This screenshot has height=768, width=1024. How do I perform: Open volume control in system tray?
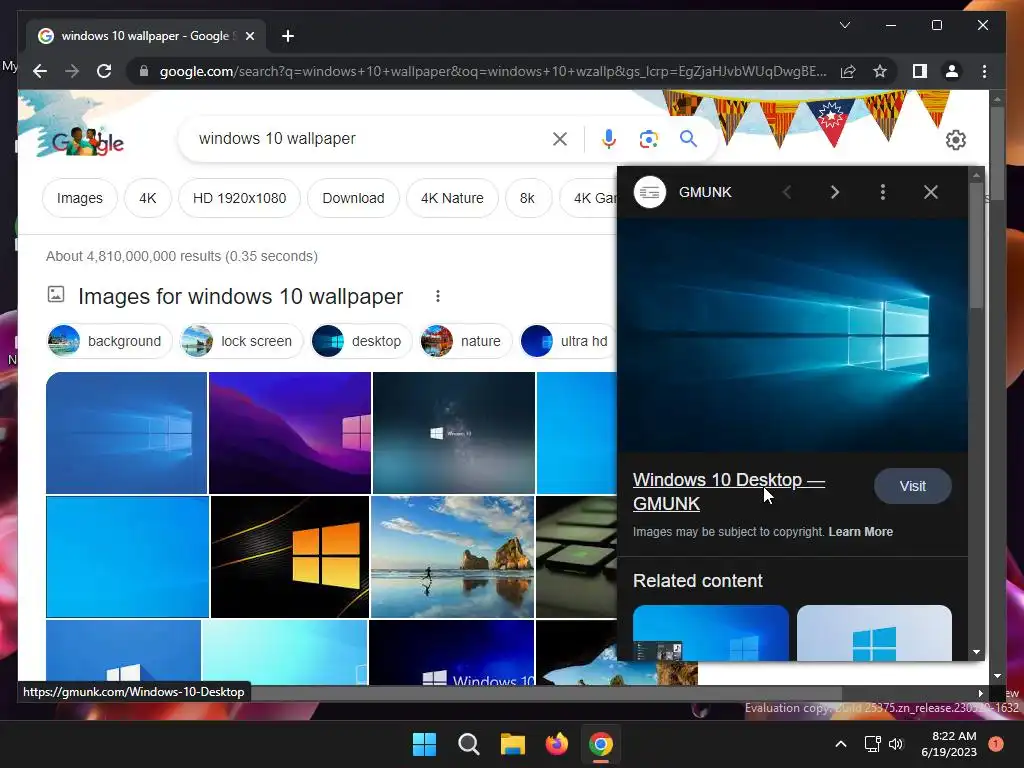pyautogui.click(x=896, y=744)
